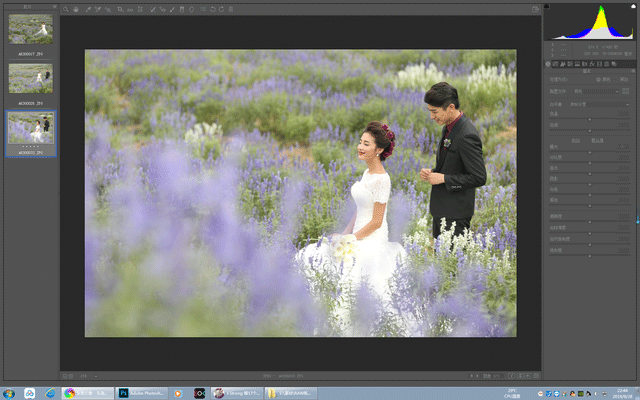The image size is (640, 400).
Task: Select the Red Eye Removal tool
Action: click(x=162, y=9)
